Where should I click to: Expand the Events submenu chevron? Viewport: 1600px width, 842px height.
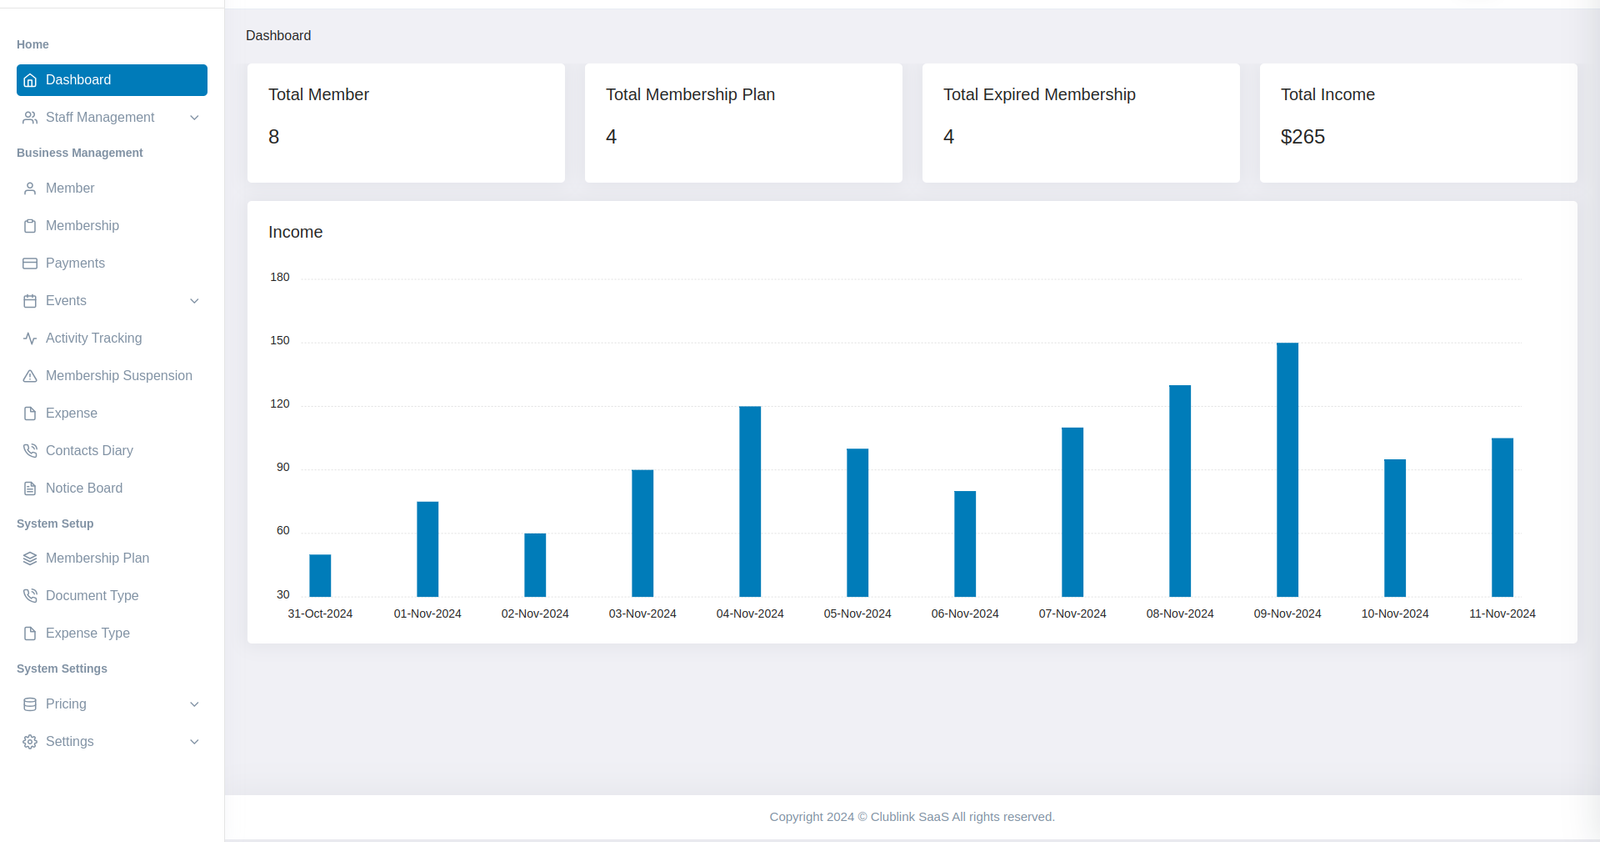coord(194,301)
